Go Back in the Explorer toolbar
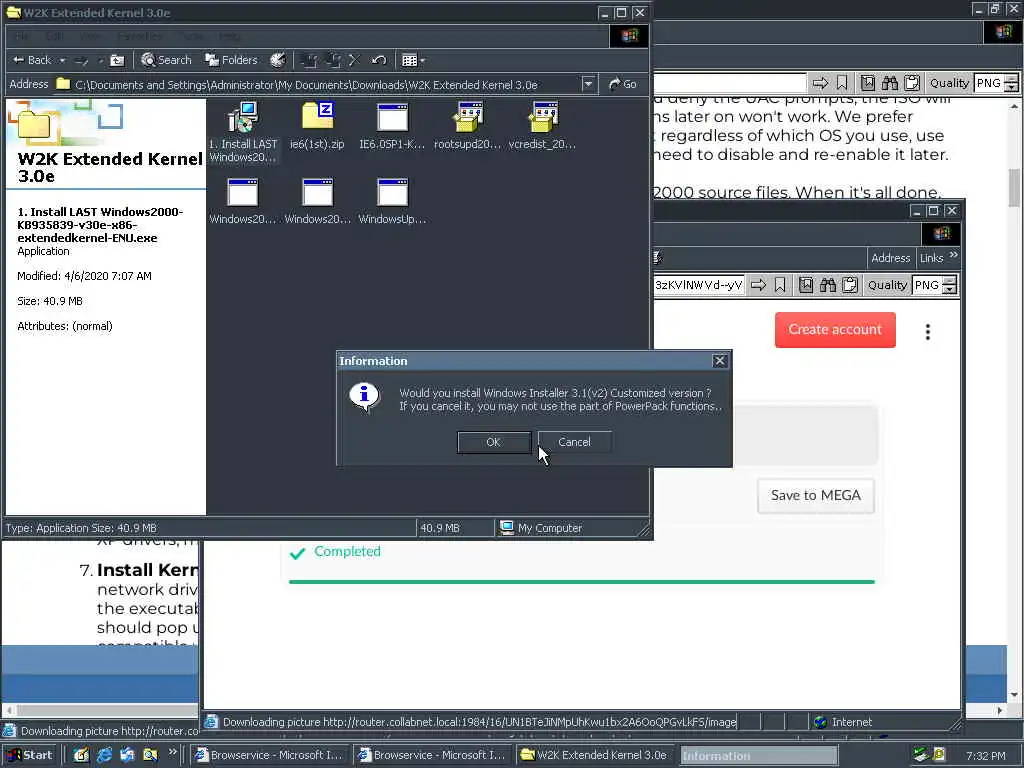The width and height of the screenshot is (1024, 768). 32,60
